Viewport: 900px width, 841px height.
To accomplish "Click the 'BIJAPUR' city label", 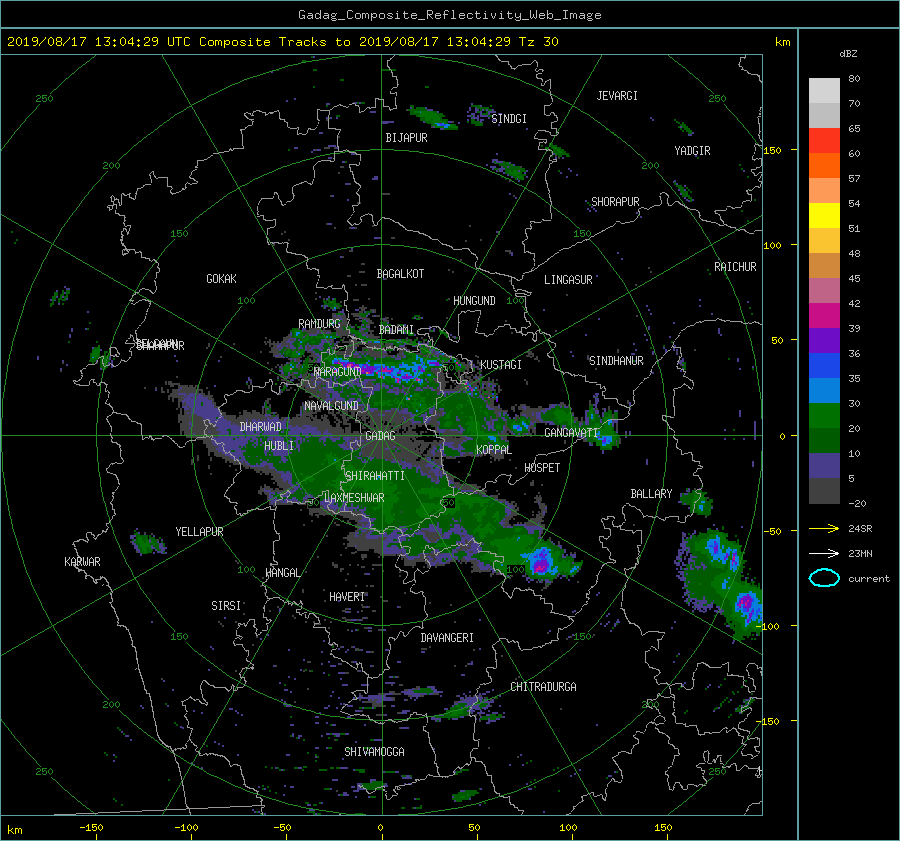I will pyautogui.click(x=406, y=138).
